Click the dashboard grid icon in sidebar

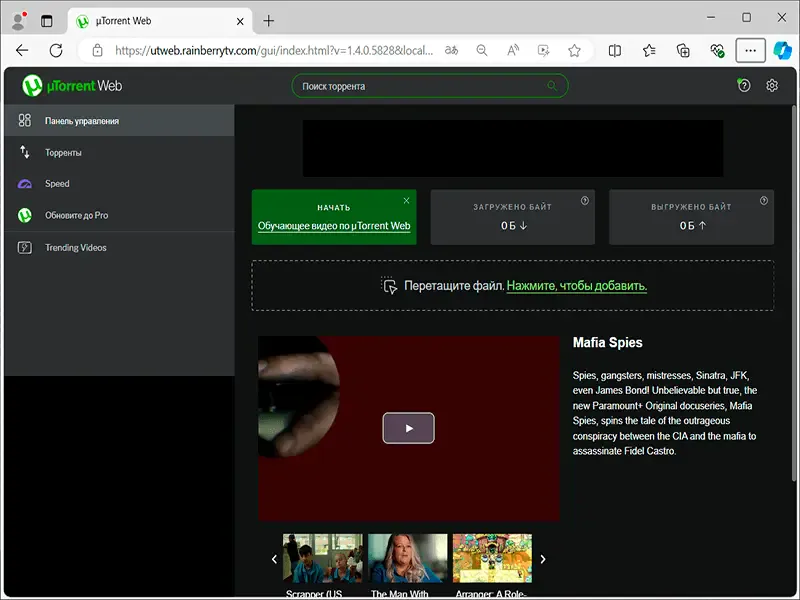click(24, 120)
